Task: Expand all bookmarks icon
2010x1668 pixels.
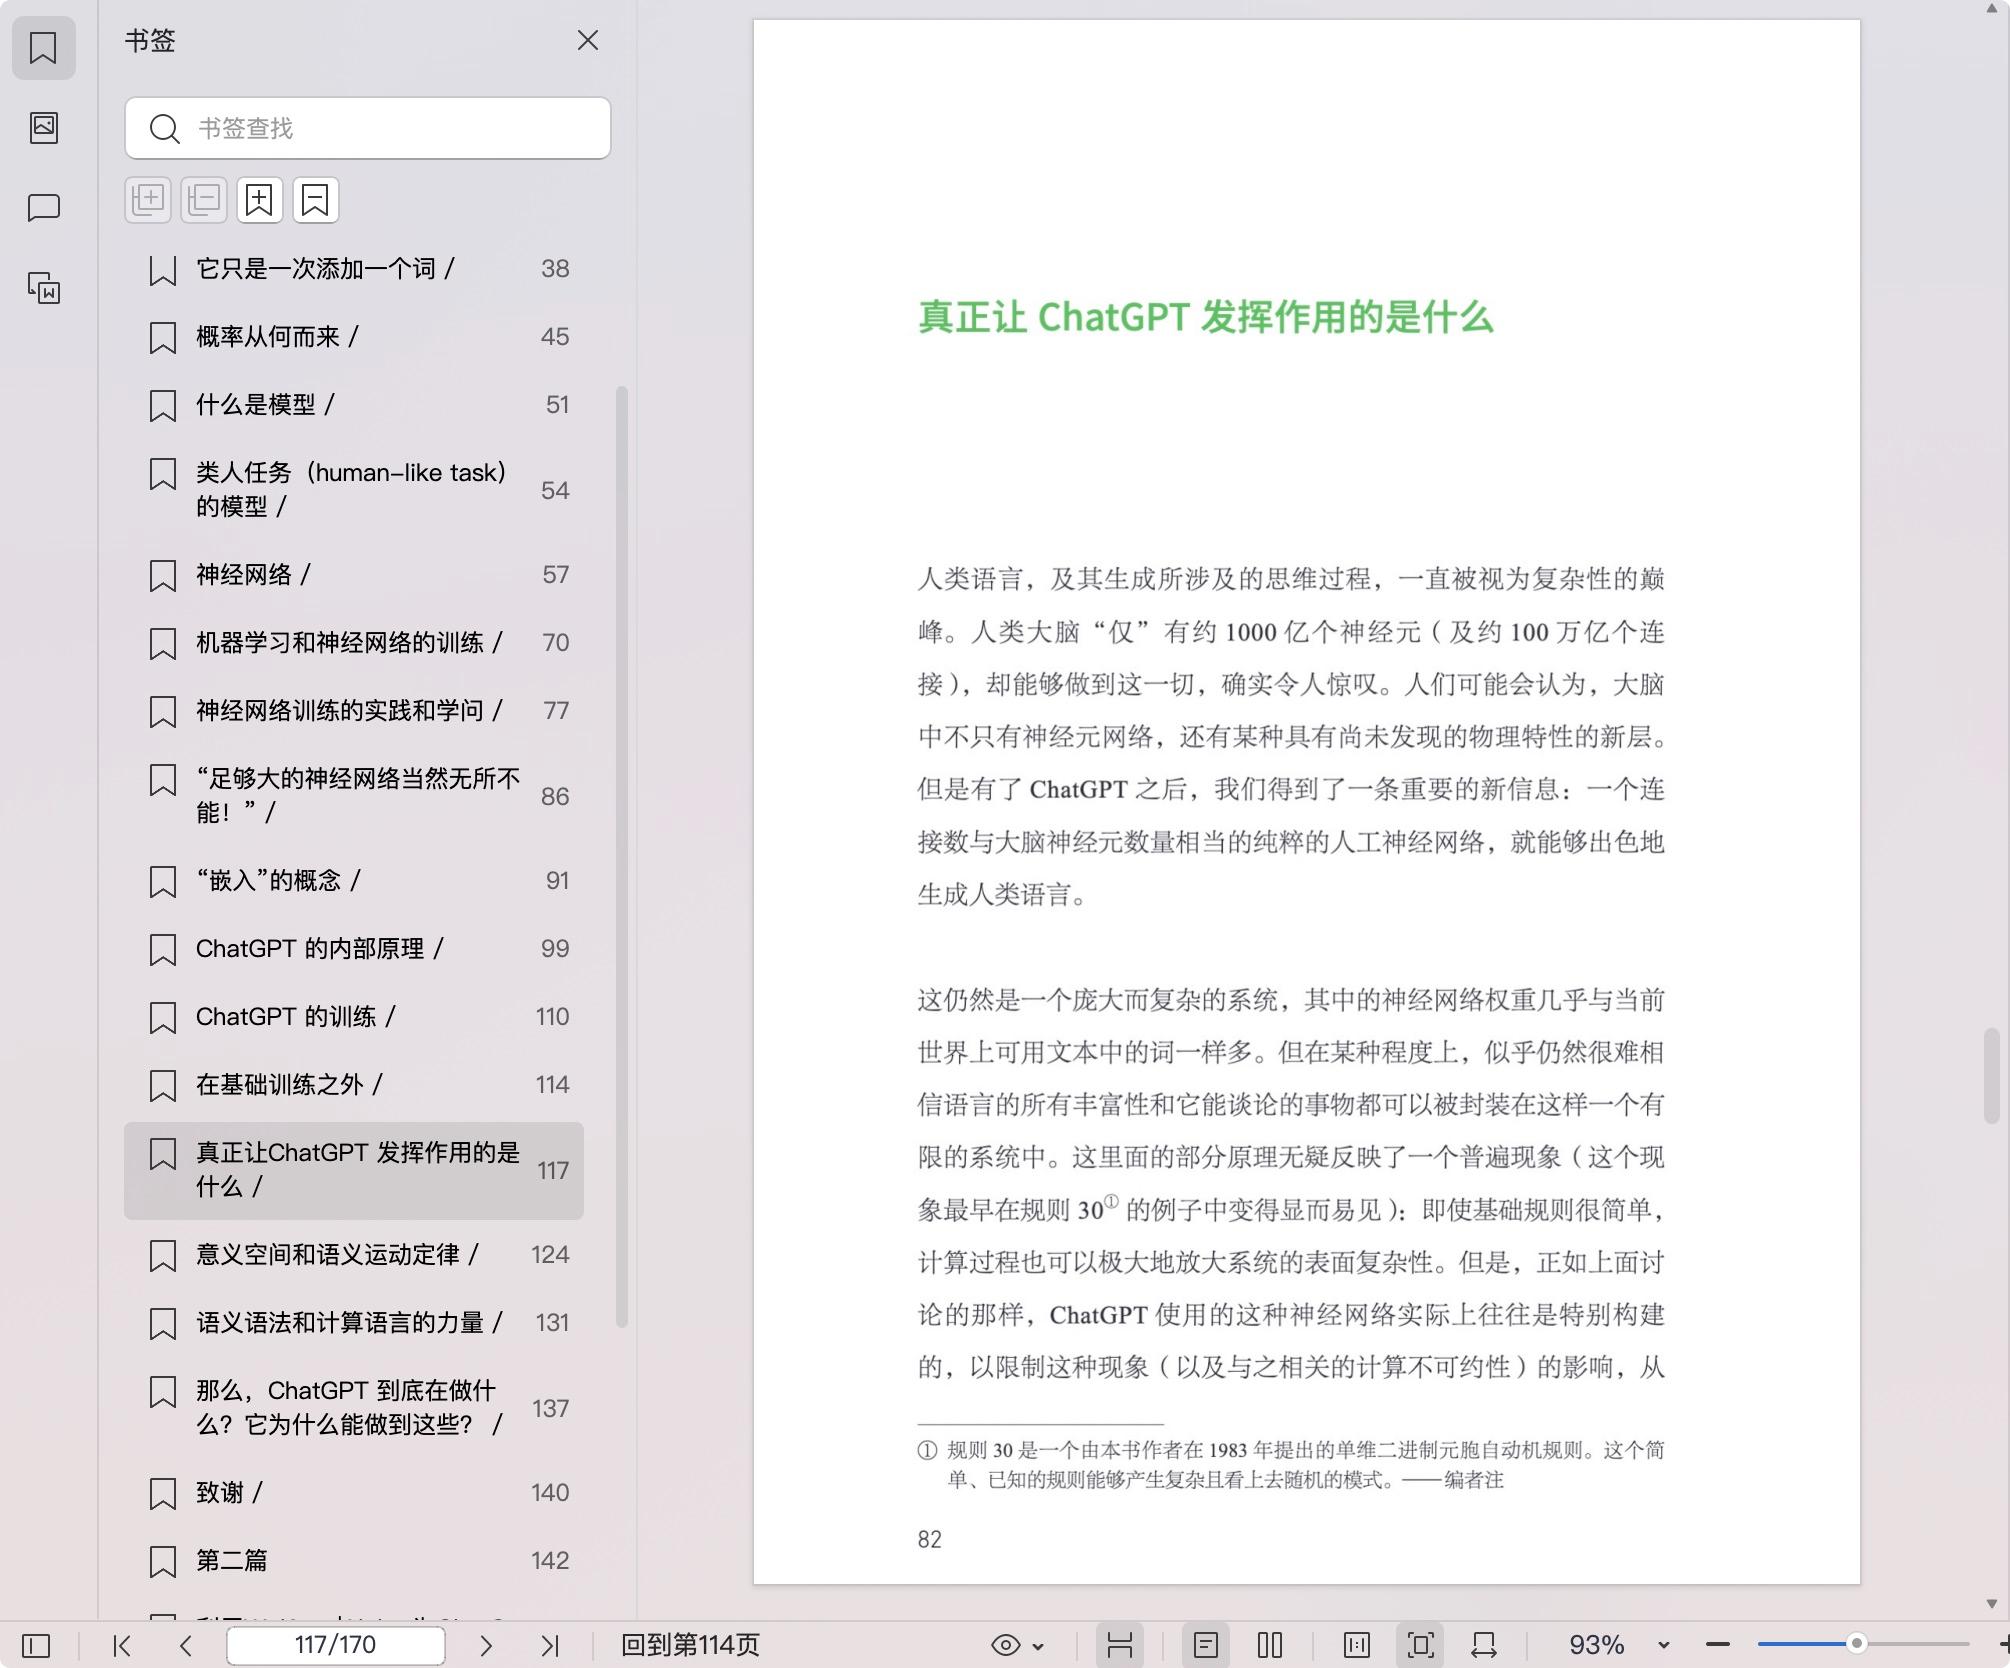Action: pos(148,200)
